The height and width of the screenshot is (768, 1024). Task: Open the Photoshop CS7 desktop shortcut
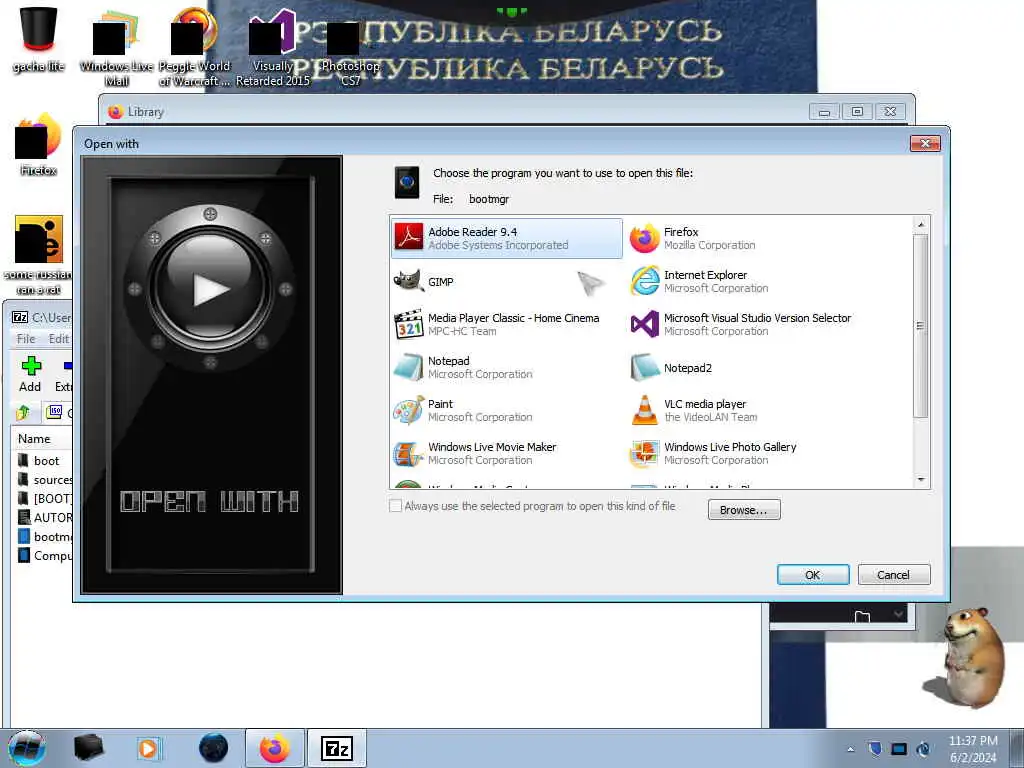pos(350,54)
